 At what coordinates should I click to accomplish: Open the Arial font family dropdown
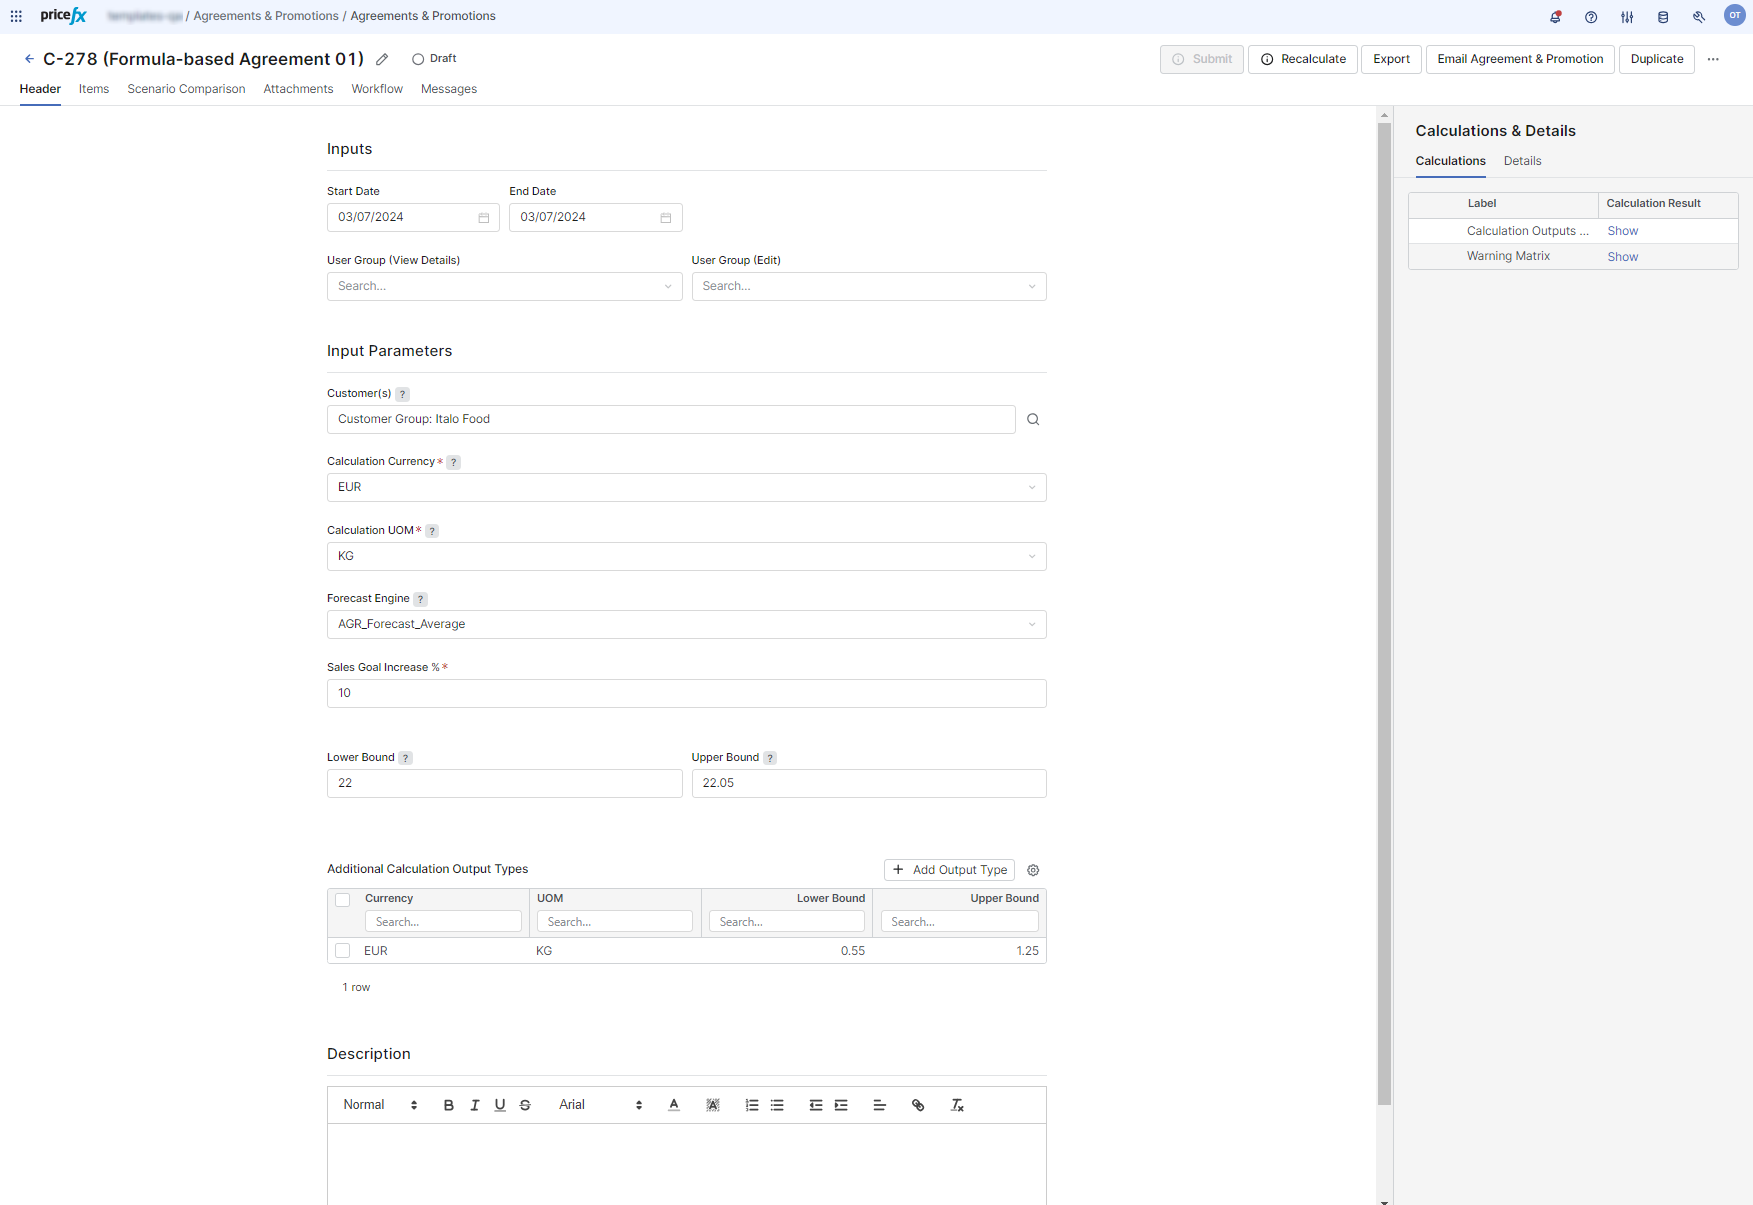pyautogui.click(x=600, y=1105)
